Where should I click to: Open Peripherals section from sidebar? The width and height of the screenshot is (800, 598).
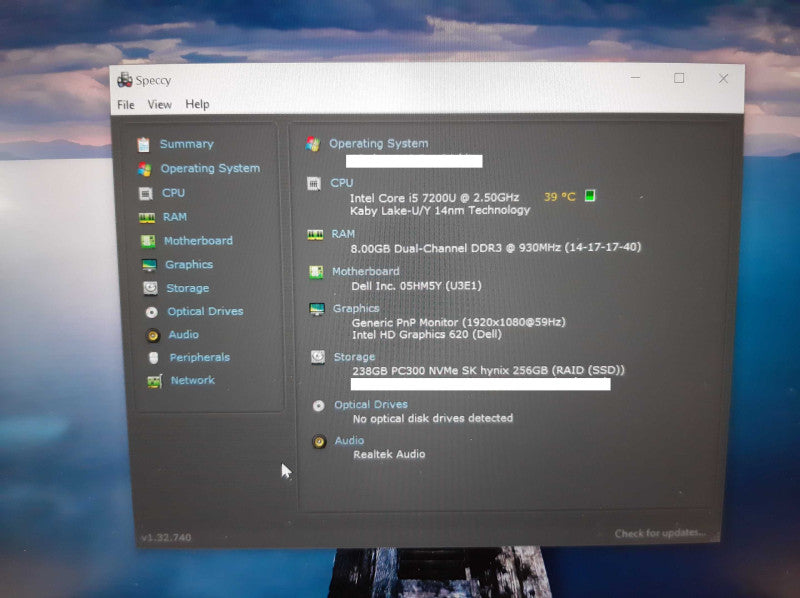(x=200, y=357)
